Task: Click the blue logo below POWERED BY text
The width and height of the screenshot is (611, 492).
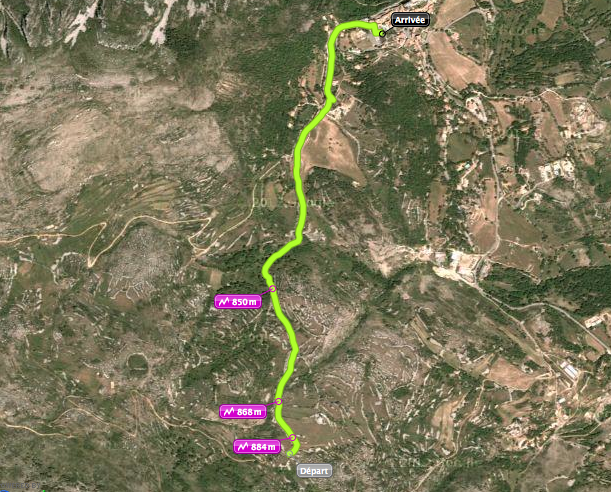Action: coord(4,490)
